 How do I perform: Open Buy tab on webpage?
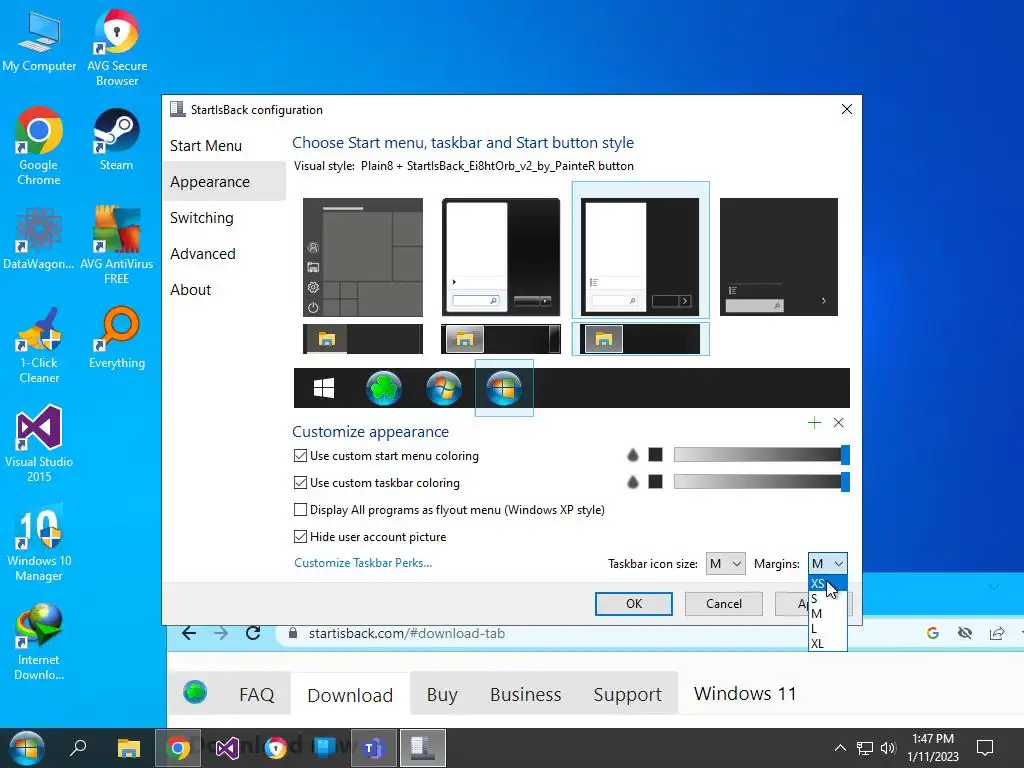coord(442,694)
